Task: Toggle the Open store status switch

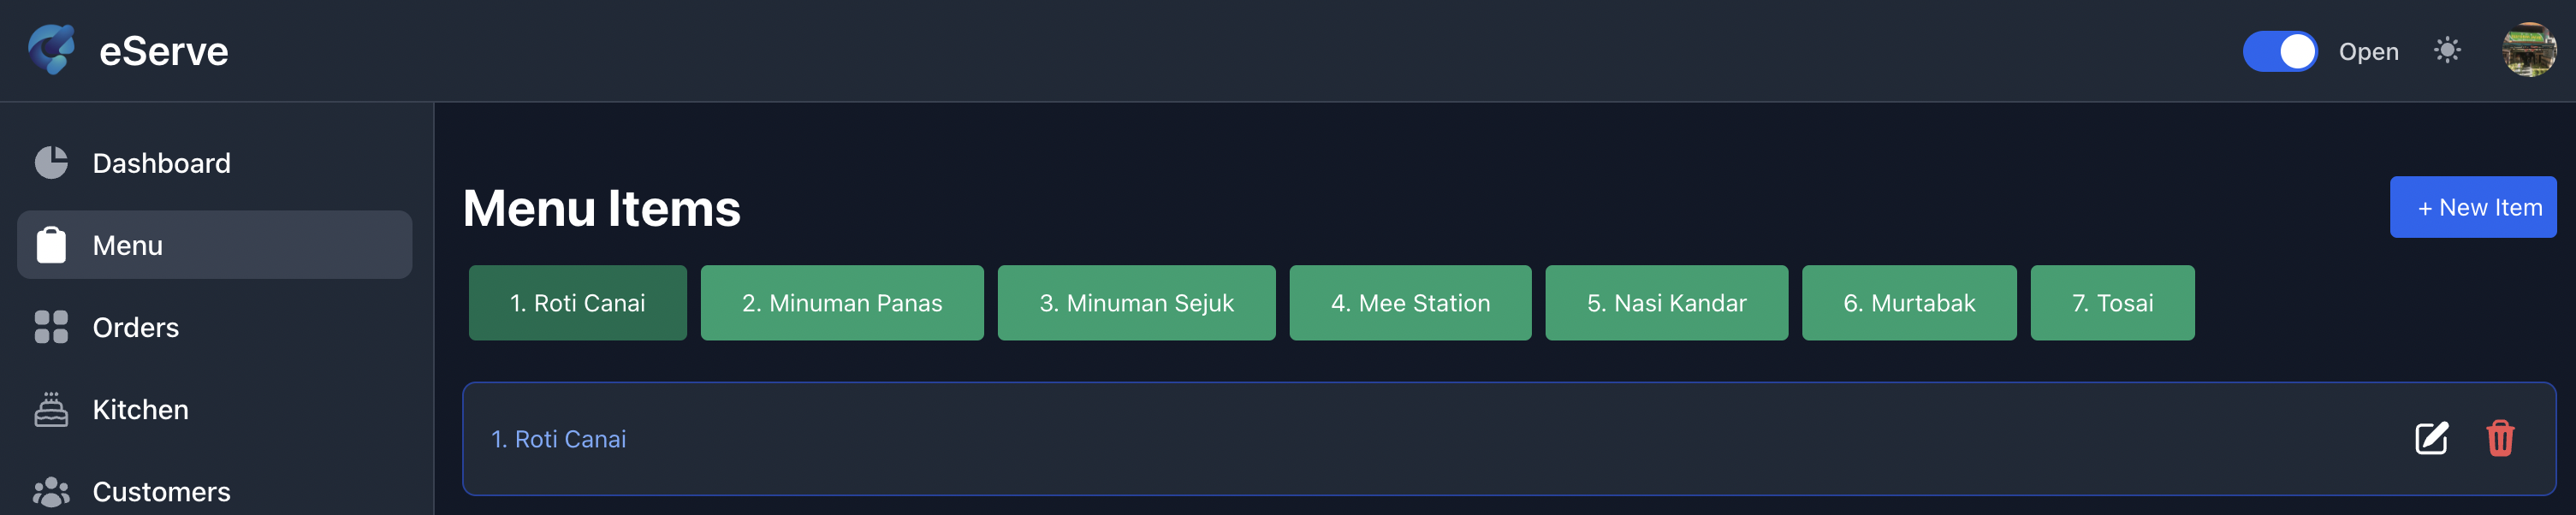Action: 2279,51
